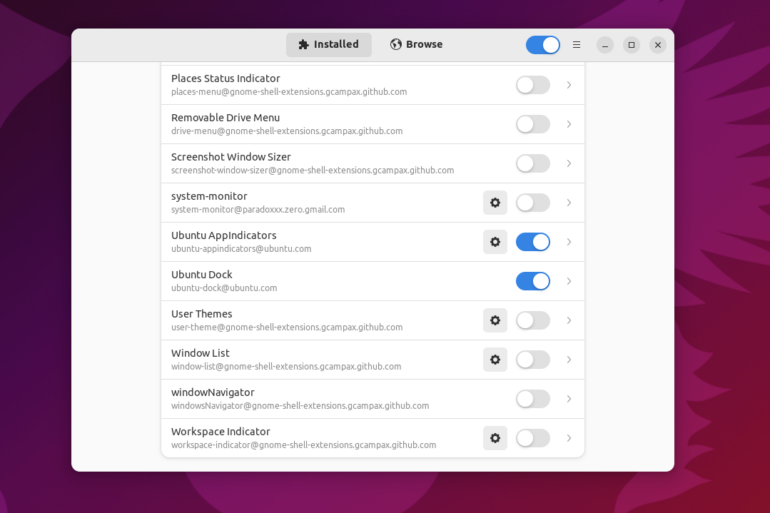
Task: Expand system-monitor details chevron
Action: click(569, 203)
